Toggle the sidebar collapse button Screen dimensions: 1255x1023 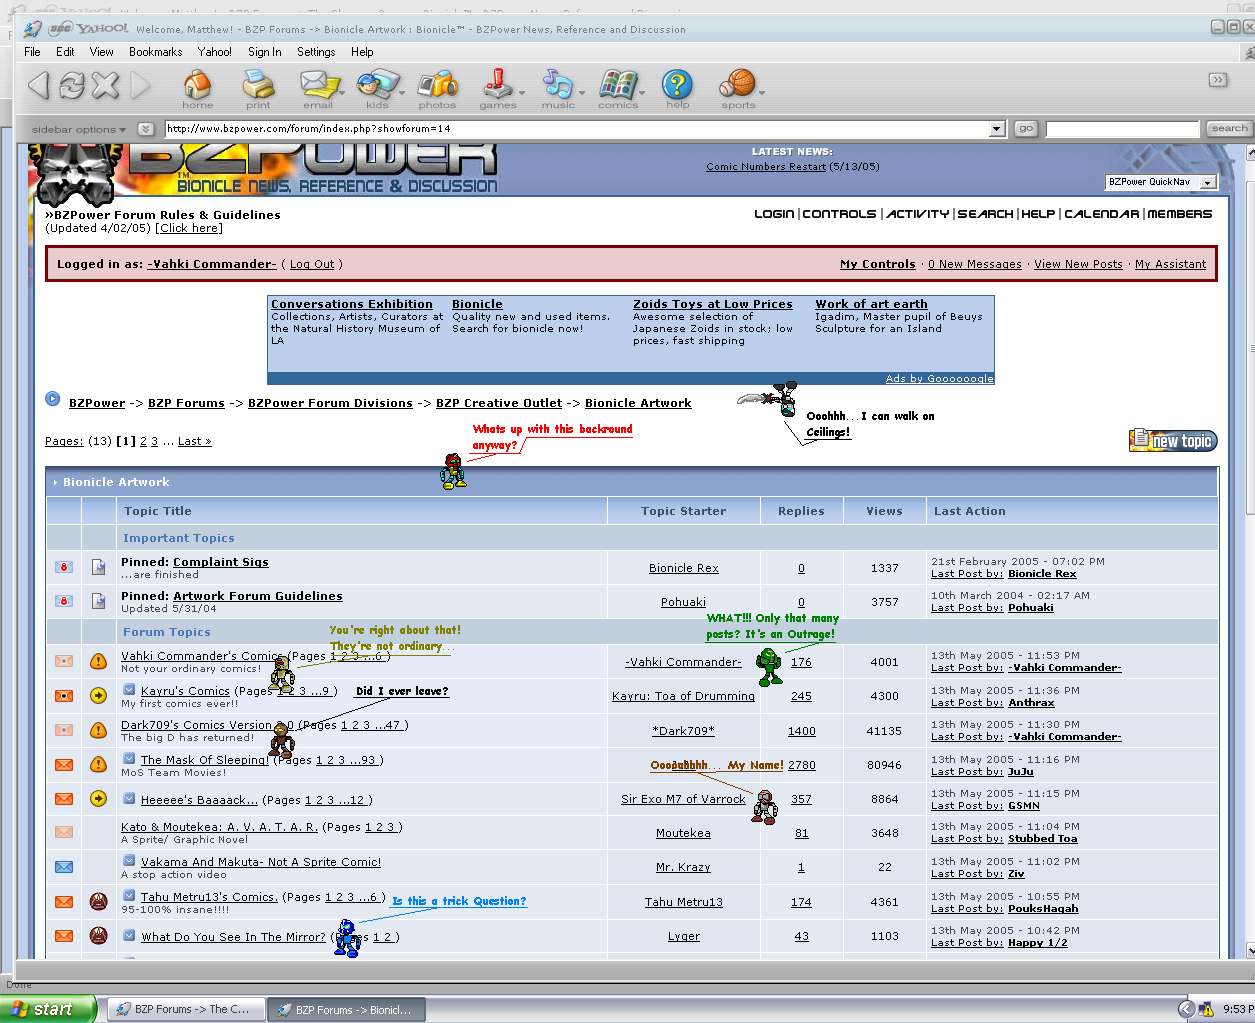146,129
